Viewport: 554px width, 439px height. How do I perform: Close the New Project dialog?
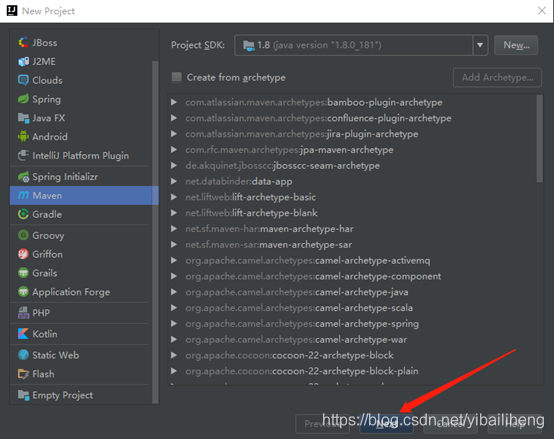[x=542, y=11]
